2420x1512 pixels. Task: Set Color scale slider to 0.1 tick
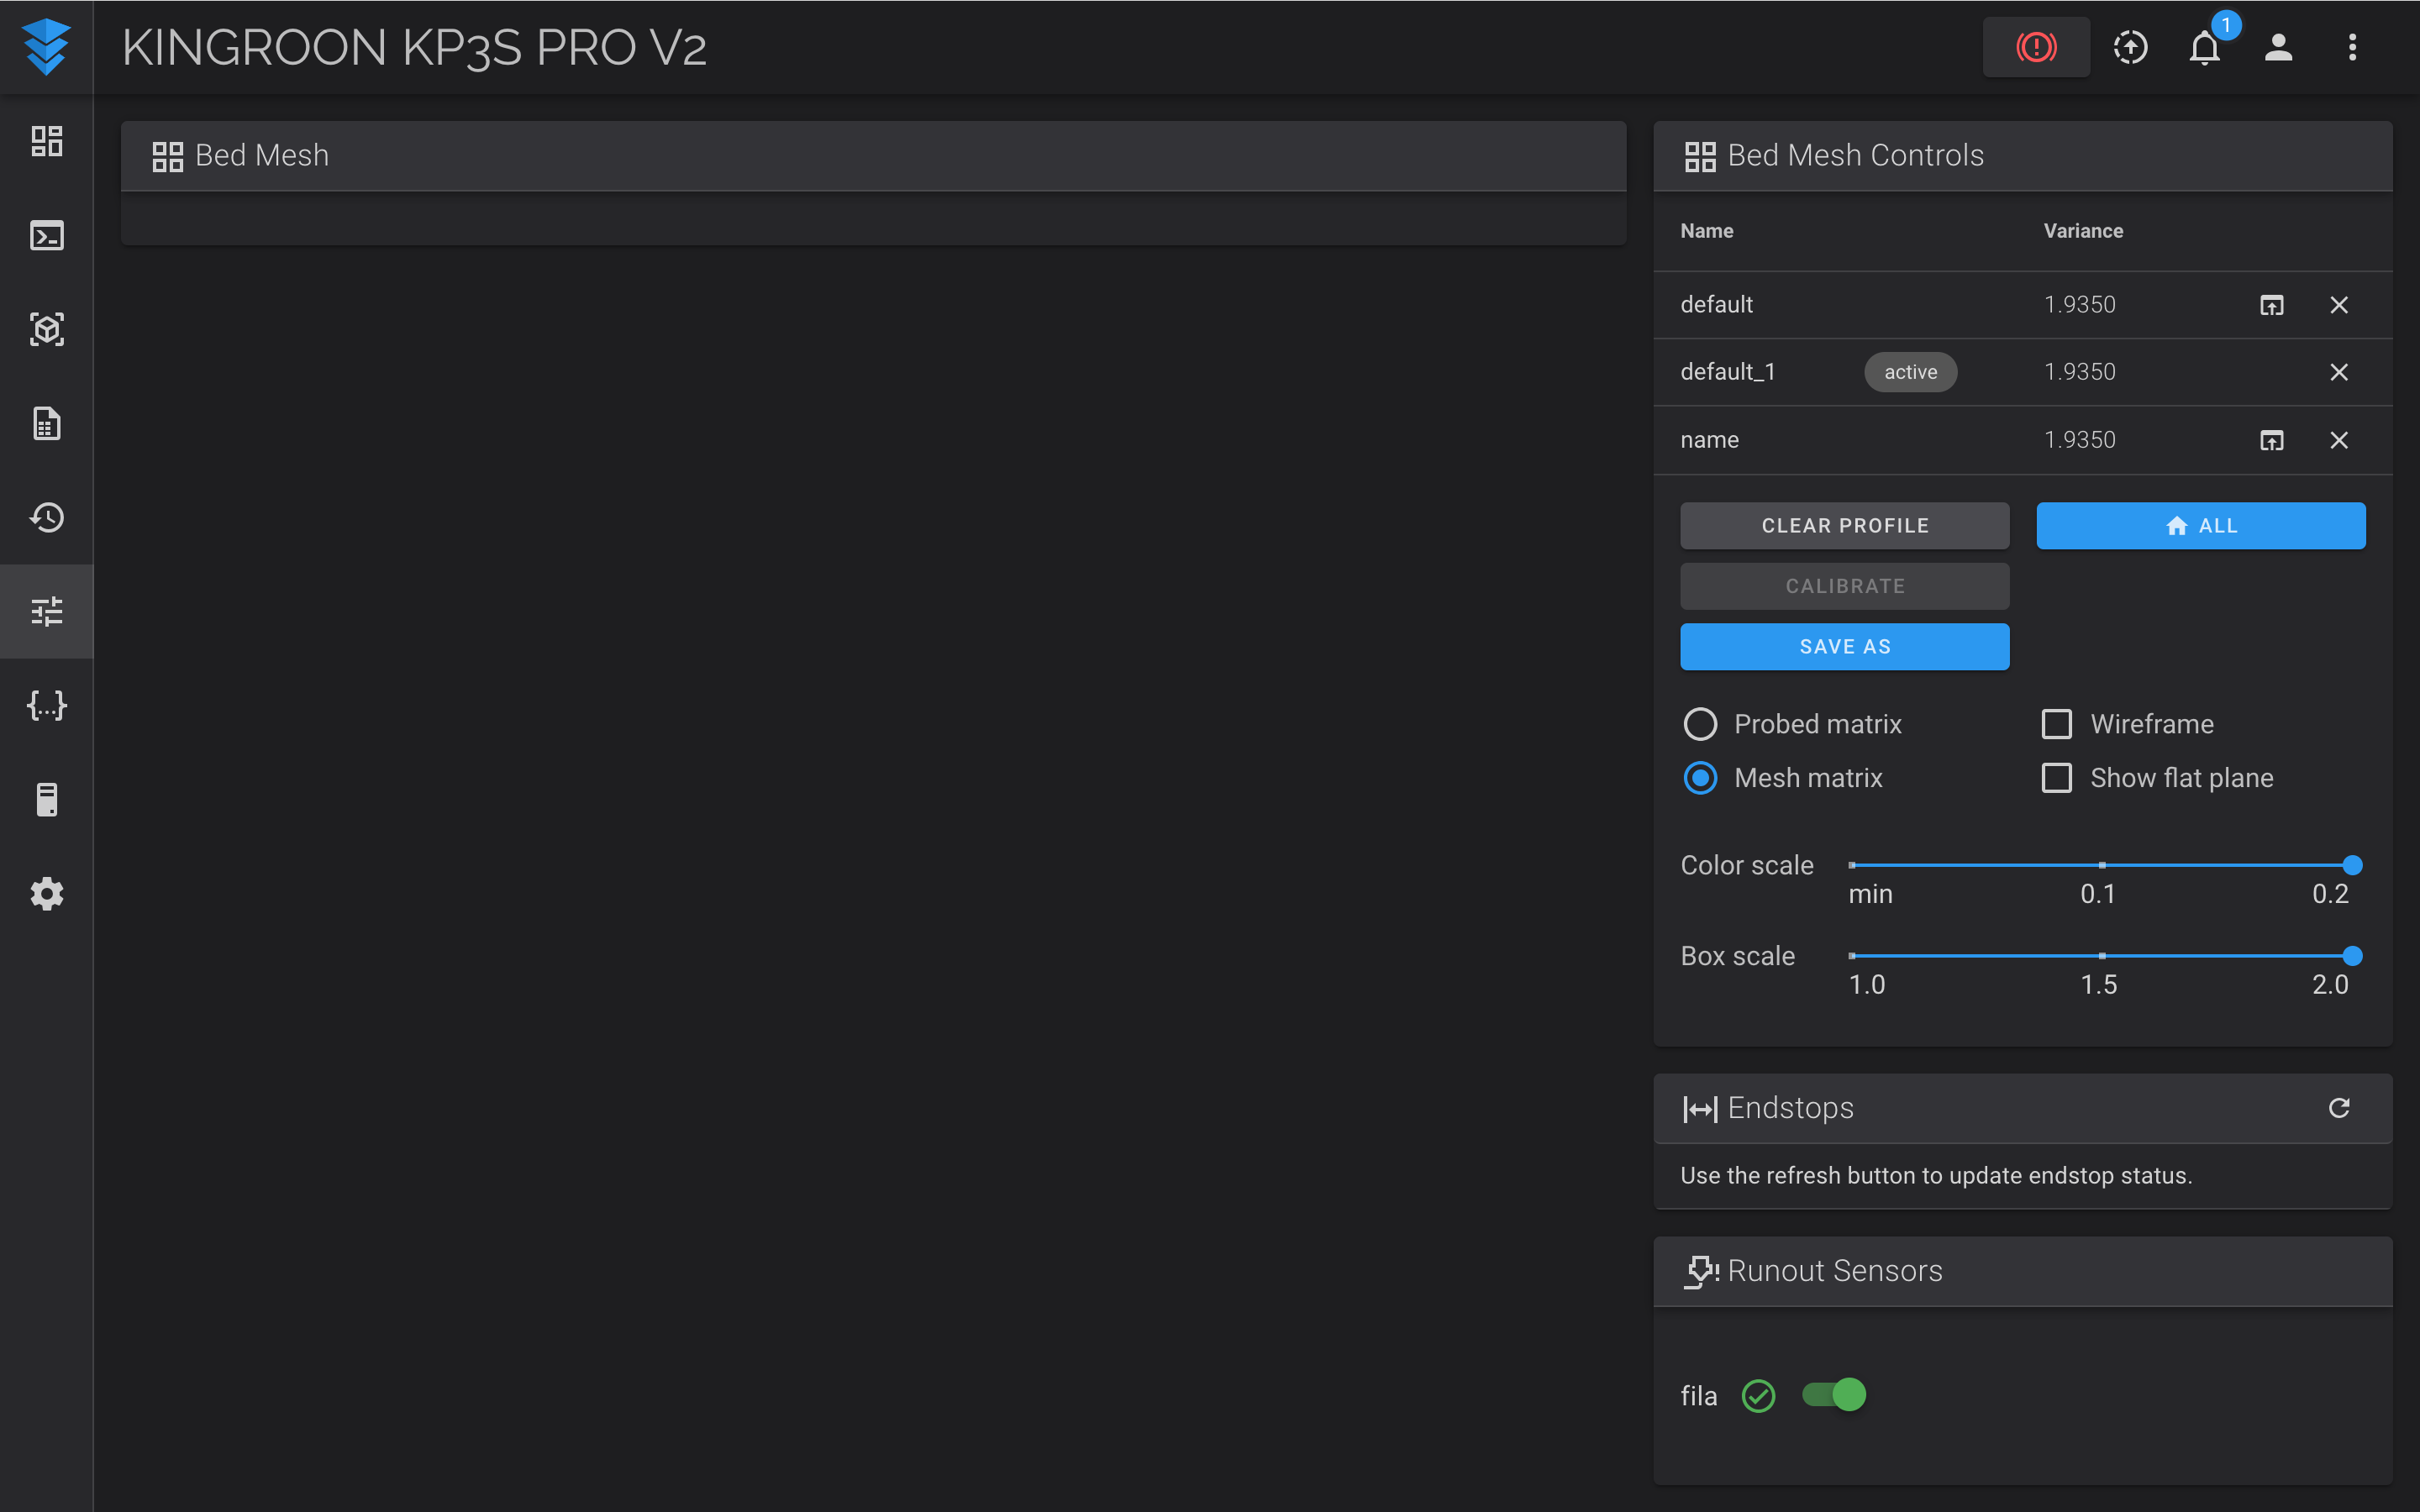[x=2101, y=865]
